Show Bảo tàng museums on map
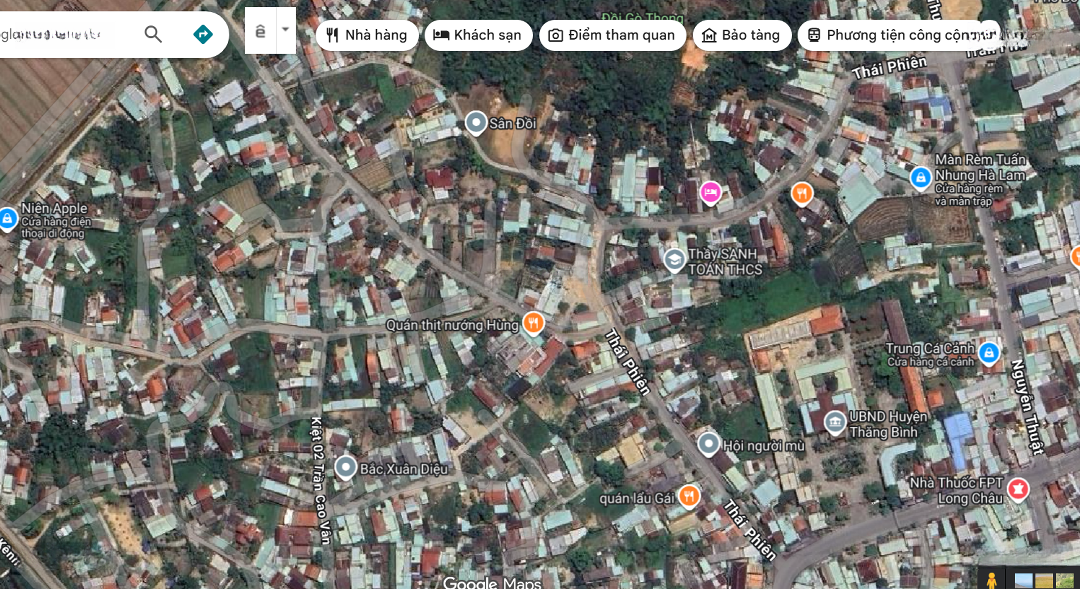This screenshot has height=589, width=1080. pyautogui.click(x=741, y=35)
